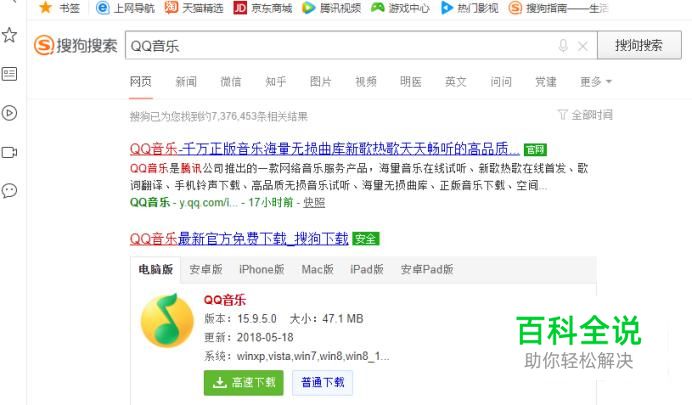Open 热门影视 bookmark

click(470, 8)
